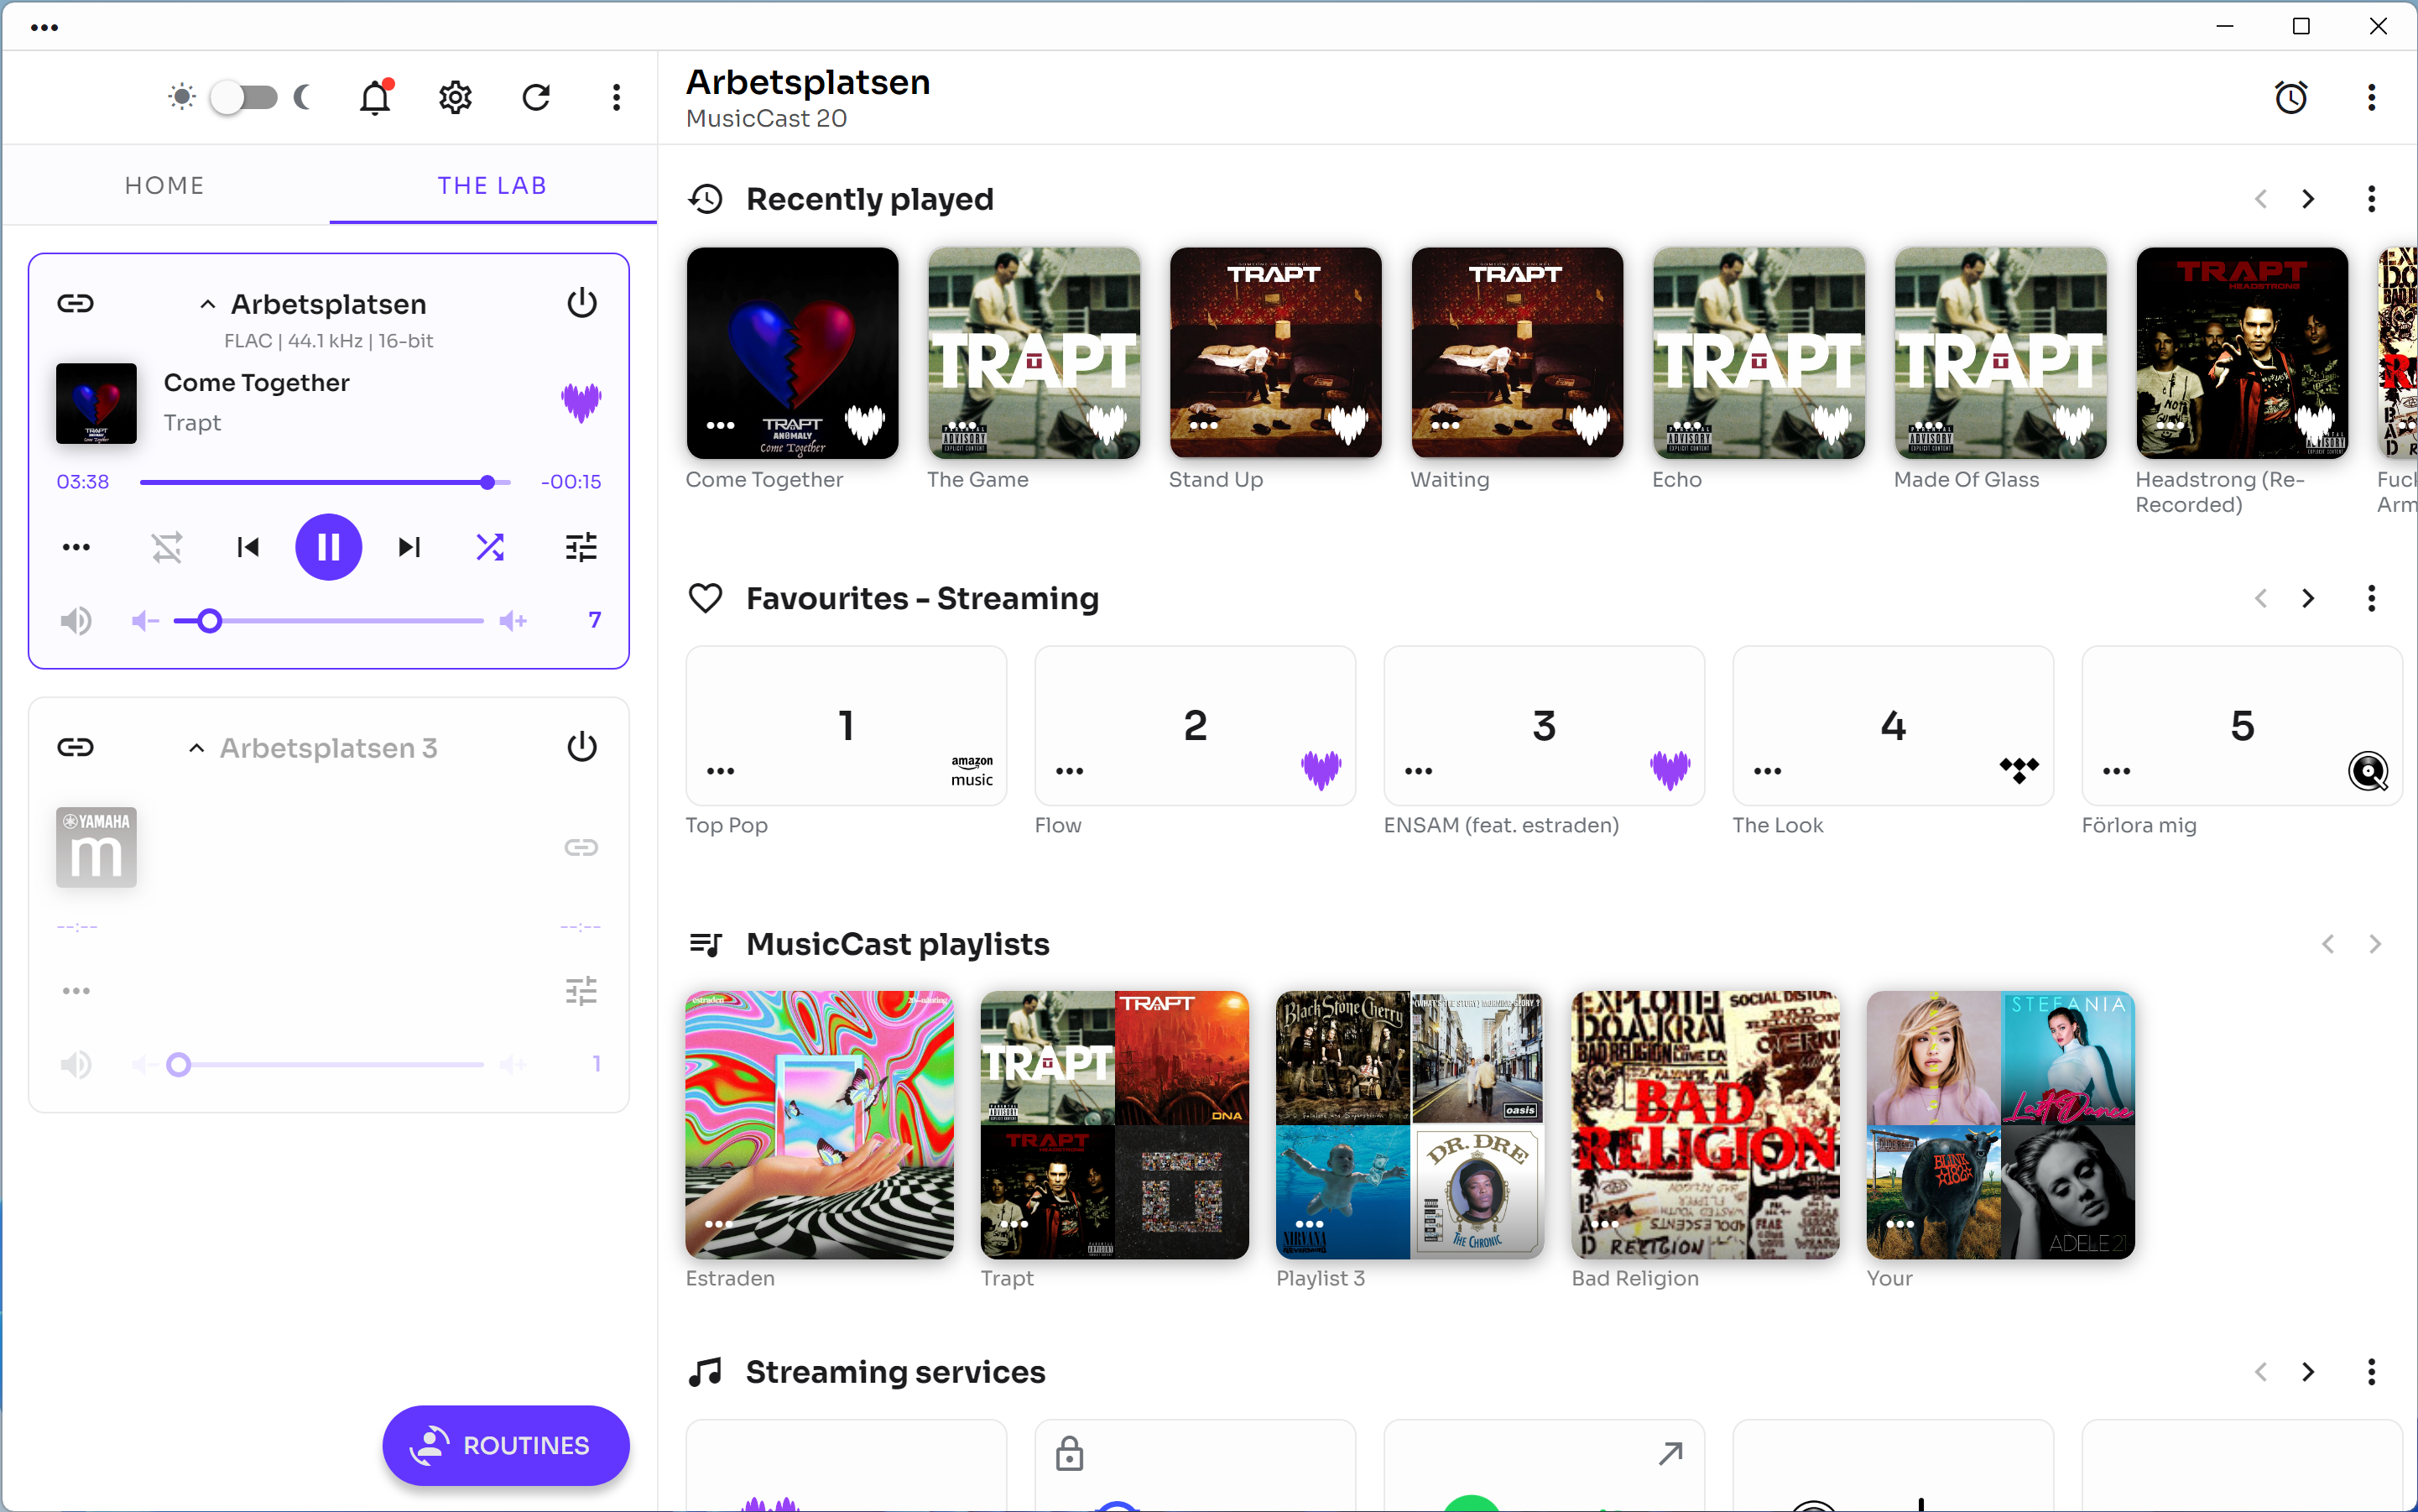Open Trapt playlist
The image size is (2418, 1512).
pyautogui.click(x=1114, y=1125)
